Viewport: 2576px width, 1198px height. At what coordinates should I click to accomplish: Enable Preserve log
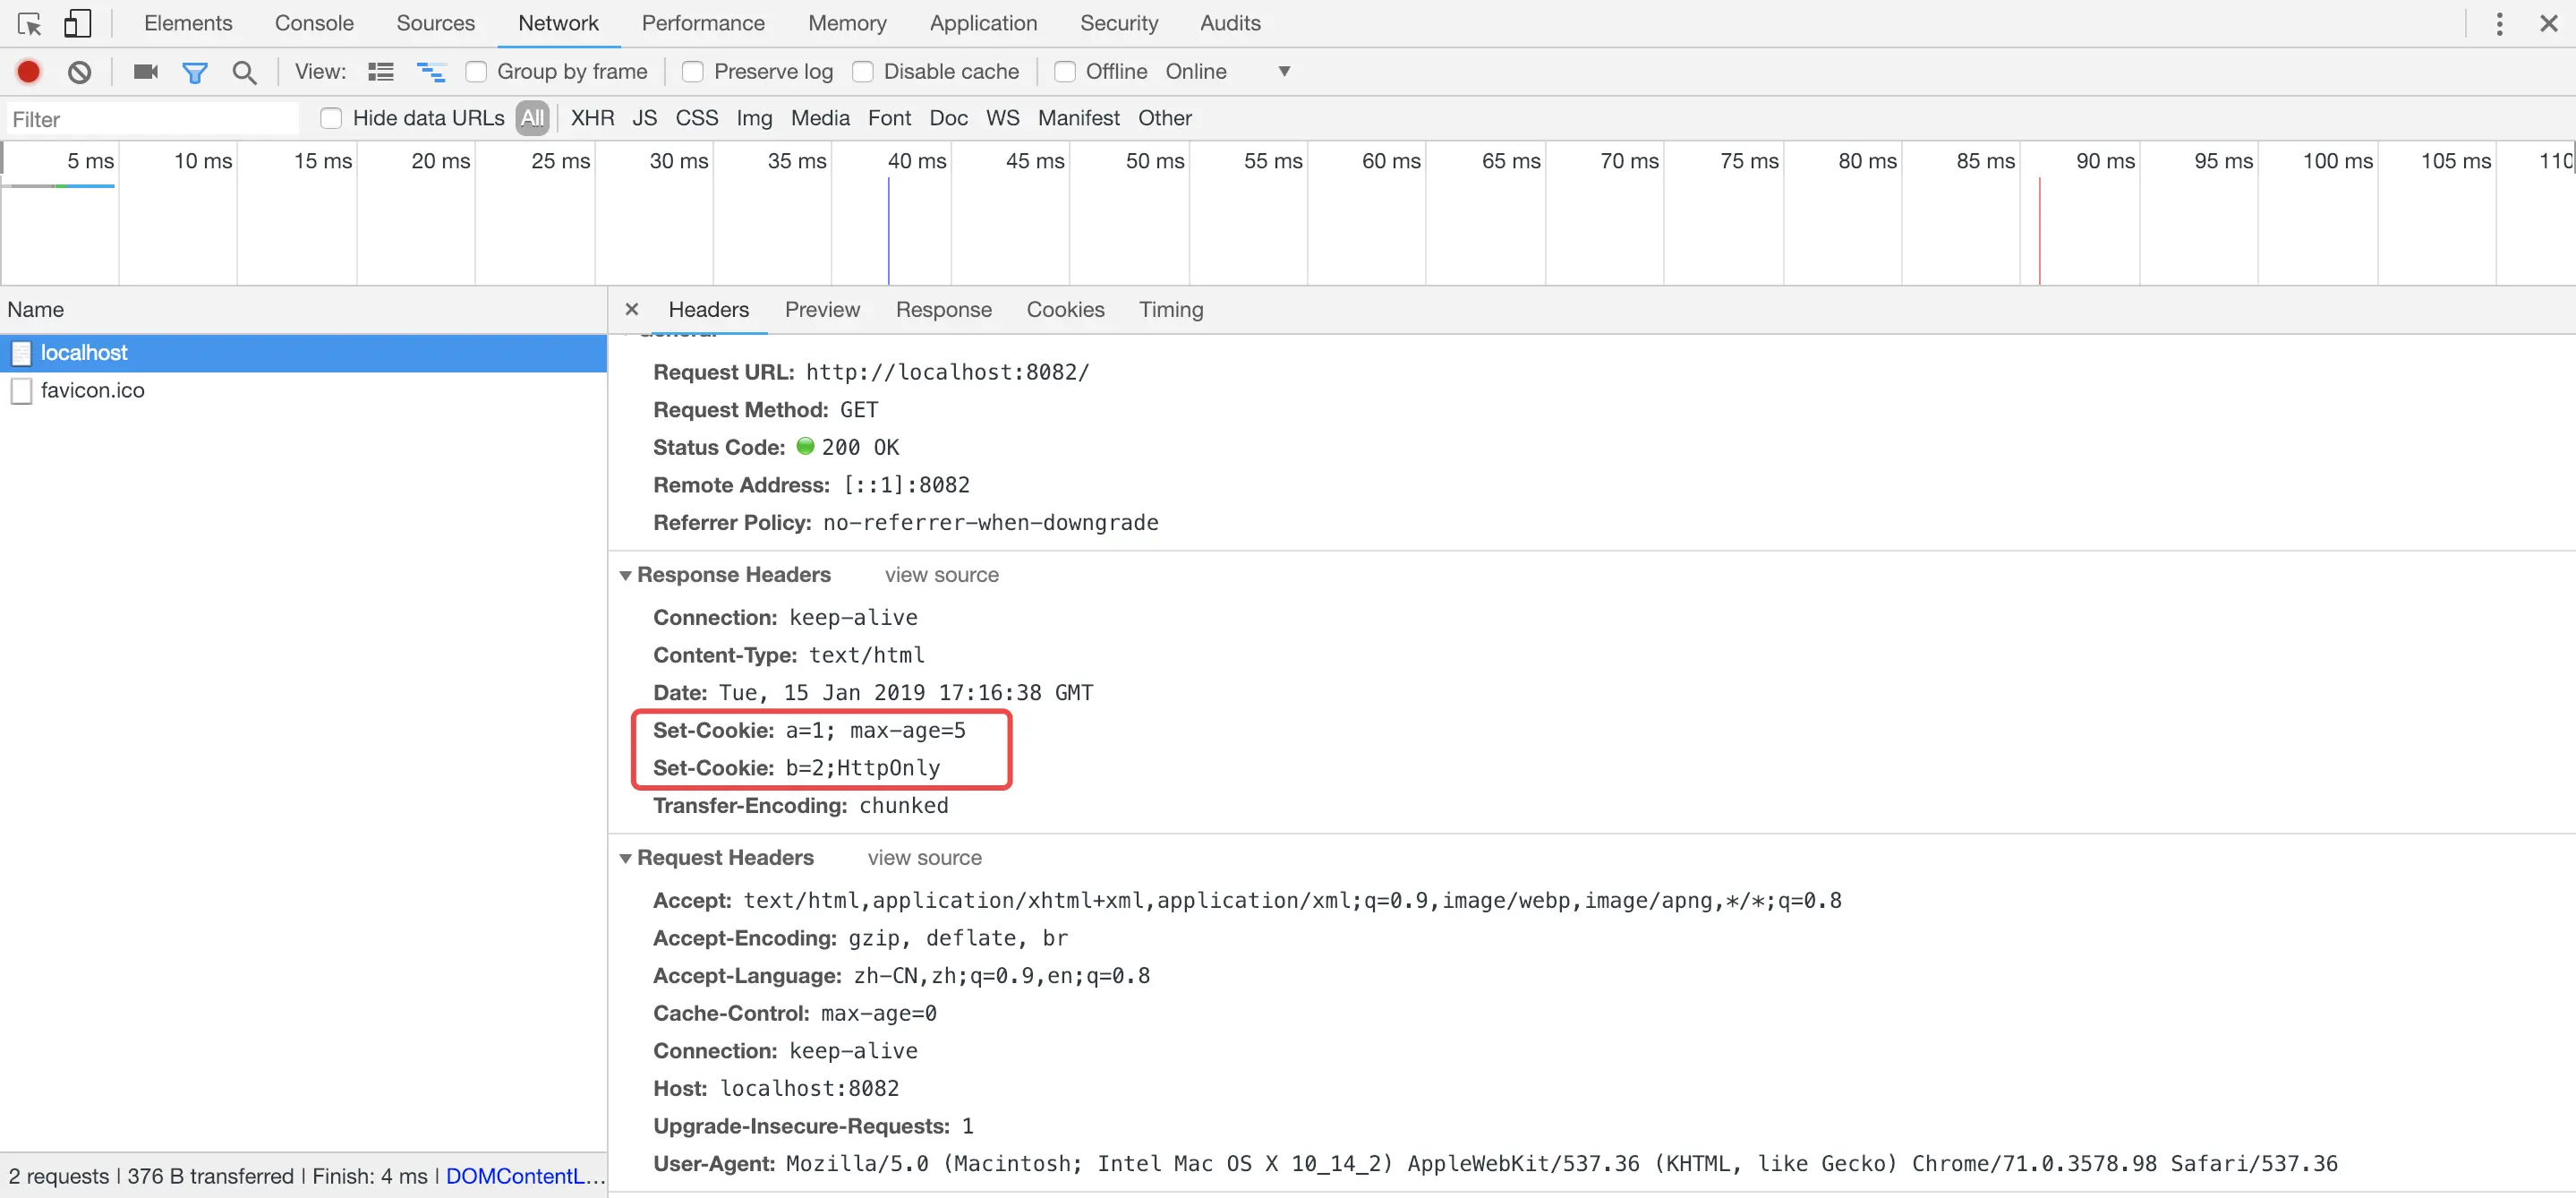tap(692, 71)
